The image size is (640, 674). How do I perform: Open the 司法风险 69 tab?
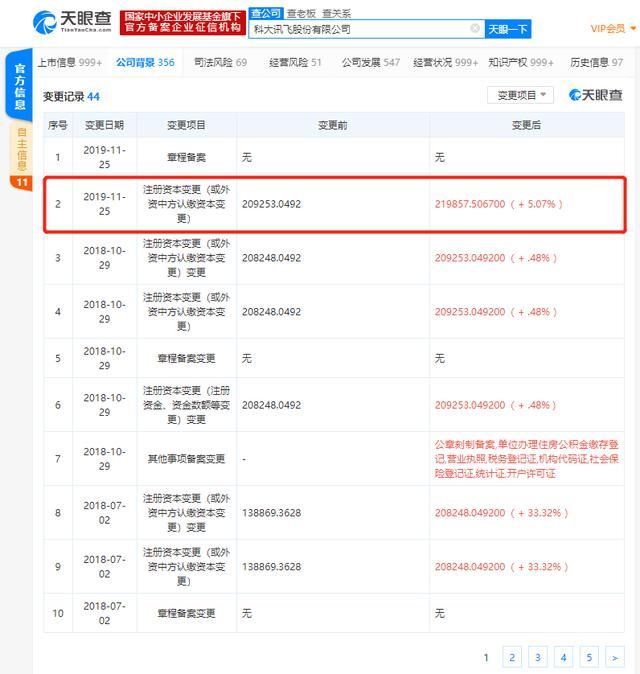(x=220, y=62)
